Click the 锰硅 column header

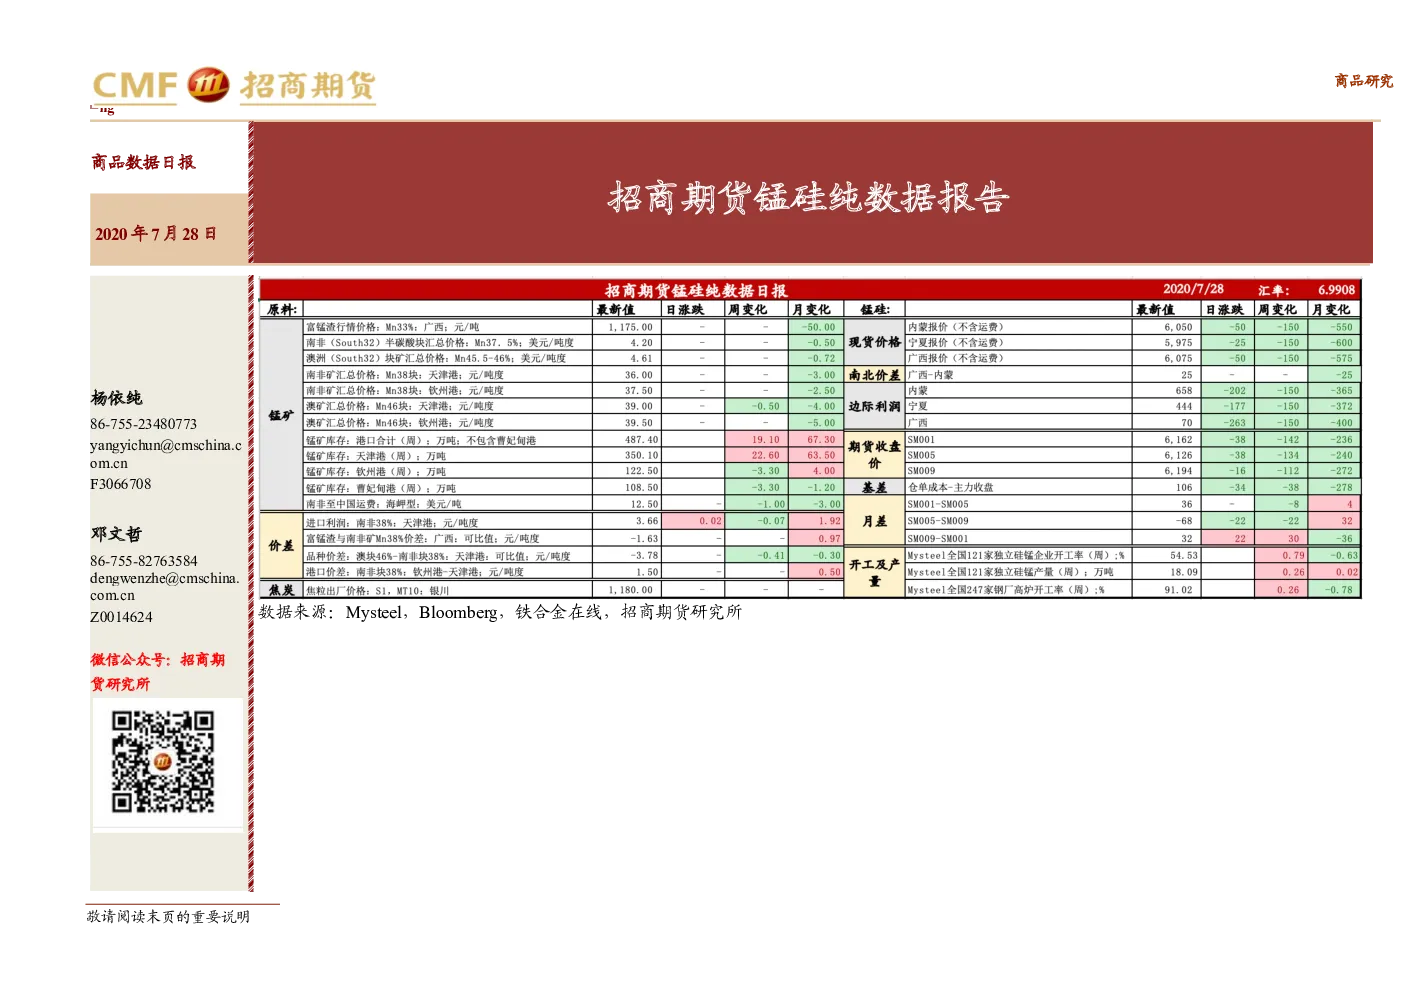coord(875,310)
